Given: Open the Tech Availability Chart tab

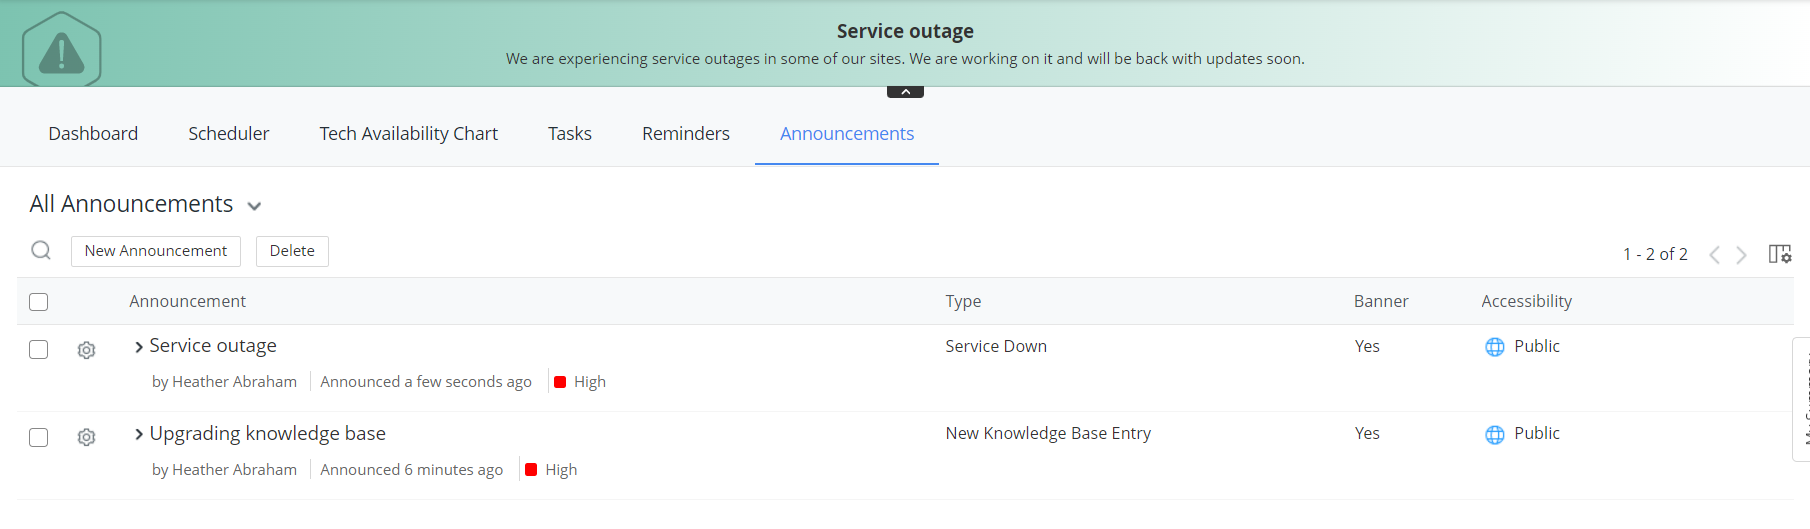Looking at the screenshot, I should coord(408,134).
